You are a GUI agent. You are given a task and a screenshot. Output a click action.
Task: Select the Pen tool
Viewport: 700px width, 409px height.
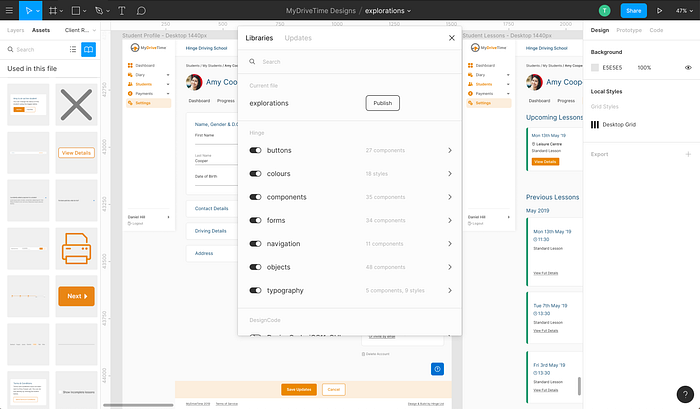coord(99,10)
